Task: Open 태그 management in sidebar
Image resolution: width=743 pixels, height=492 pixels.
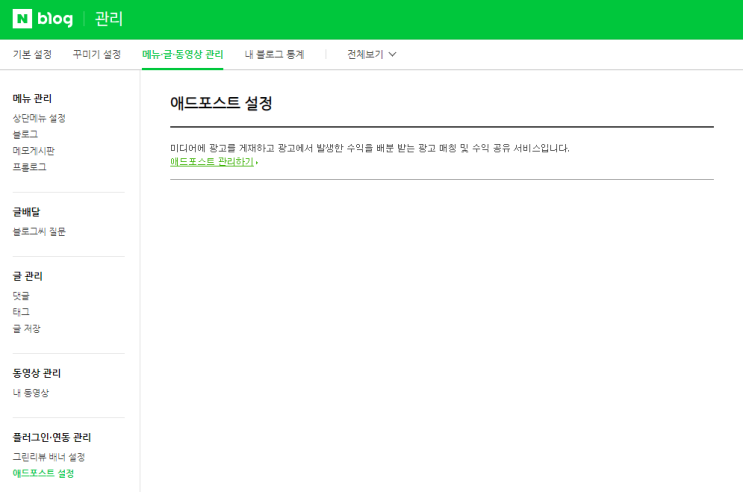Action: 21,312
